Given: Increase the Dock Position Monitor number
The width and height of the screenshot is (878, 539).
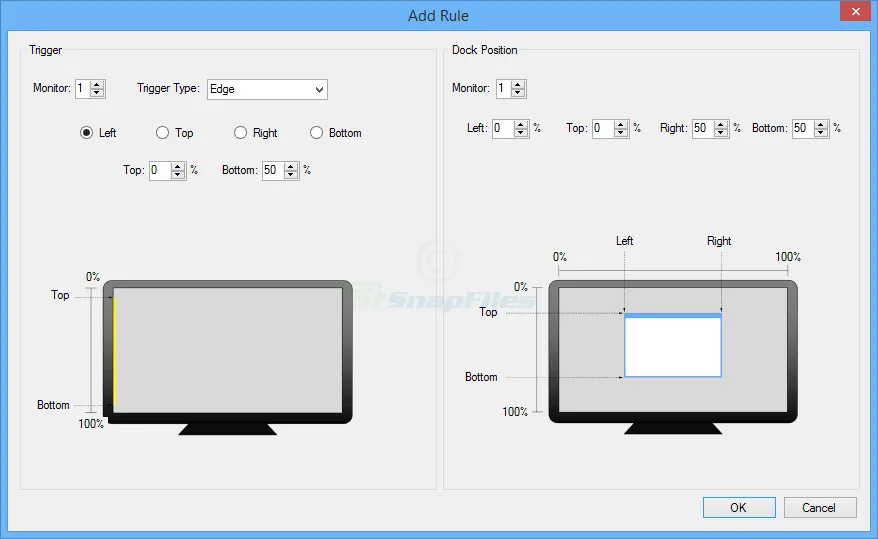Looking at the screenshot, I should (x=518, y=85).
